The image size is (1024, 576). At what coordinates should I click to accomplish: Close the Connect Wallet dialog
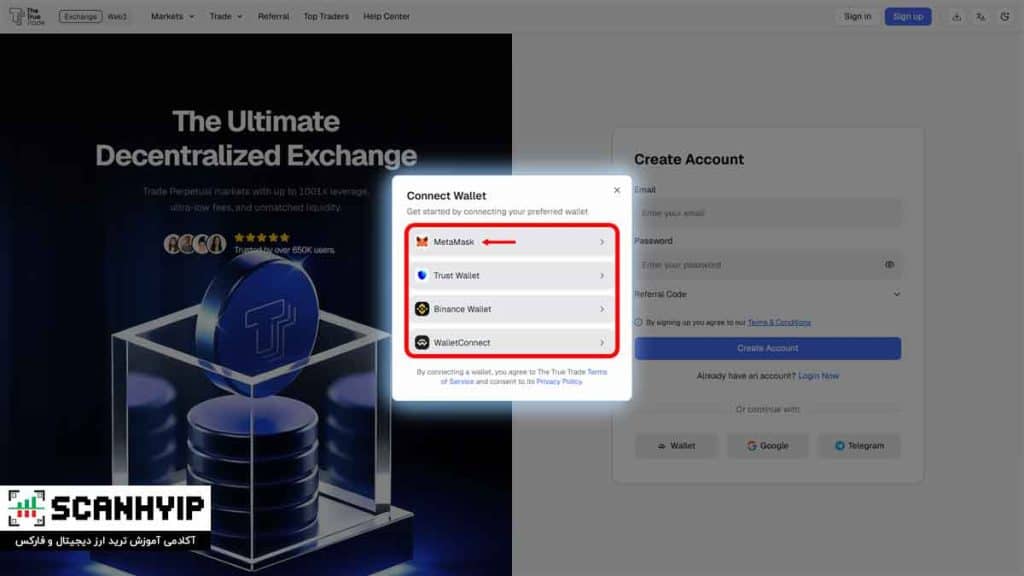(x=616, y=190)
